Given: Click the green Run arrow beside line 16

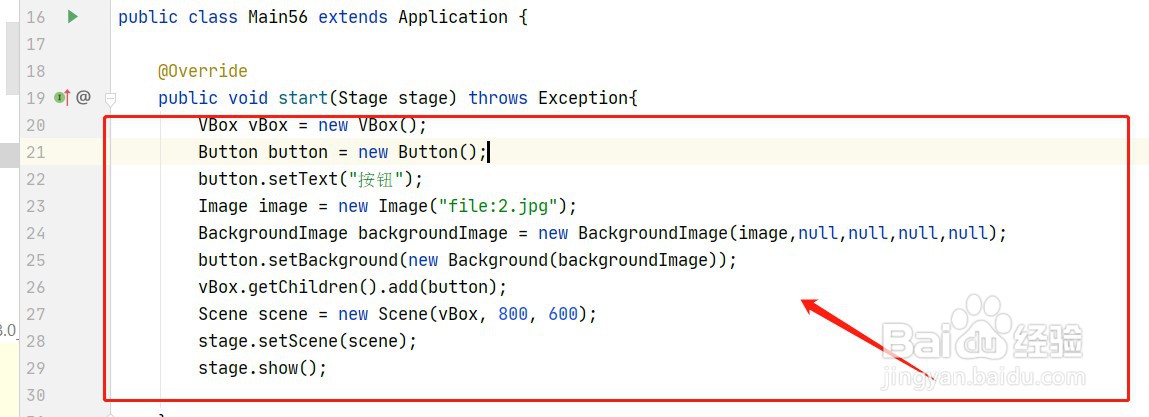Looking at the screenshot, I should tap(73, 16).
